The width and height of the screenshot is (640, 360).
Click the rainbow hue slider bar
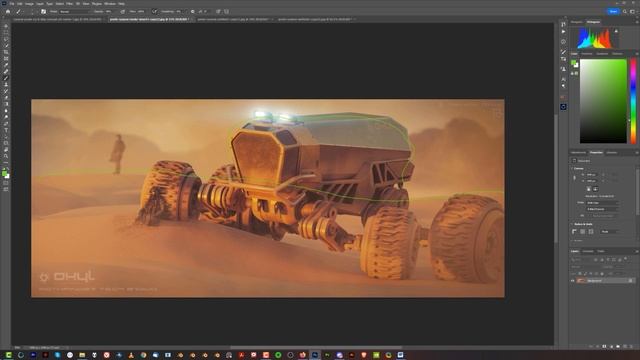click(633, 101)
